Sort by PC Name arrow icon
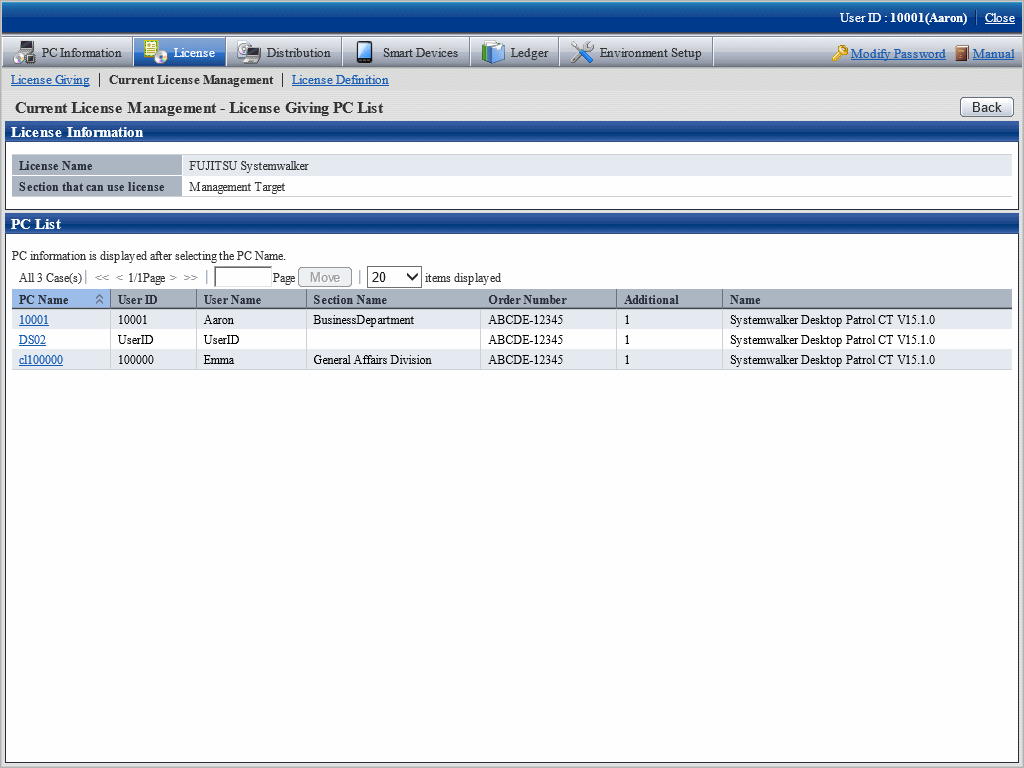 [99, 299]
